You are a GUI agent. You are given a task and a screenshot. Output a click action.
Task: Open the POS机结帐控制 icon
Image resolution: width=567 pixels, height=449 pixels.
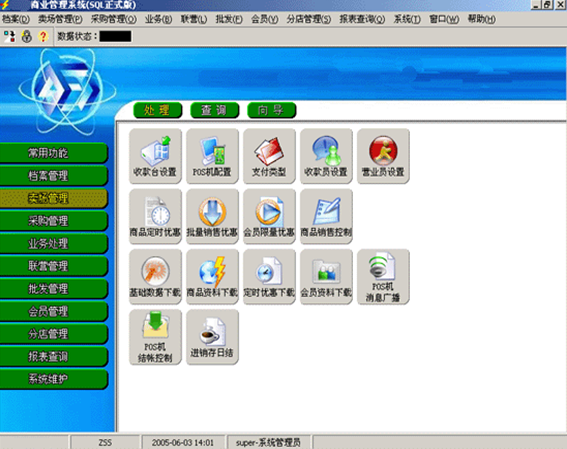155,337
